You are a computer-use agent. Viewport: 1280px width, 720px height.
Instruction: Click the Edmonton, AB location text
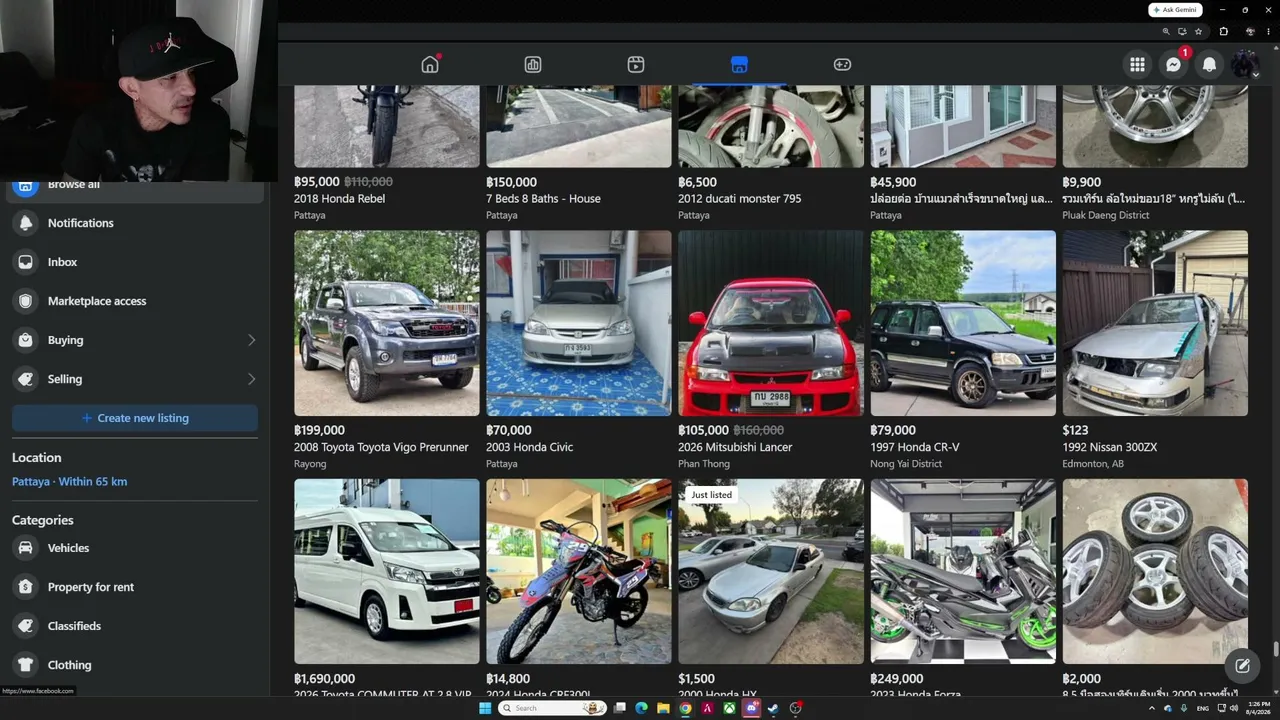tap(1093, 464)
